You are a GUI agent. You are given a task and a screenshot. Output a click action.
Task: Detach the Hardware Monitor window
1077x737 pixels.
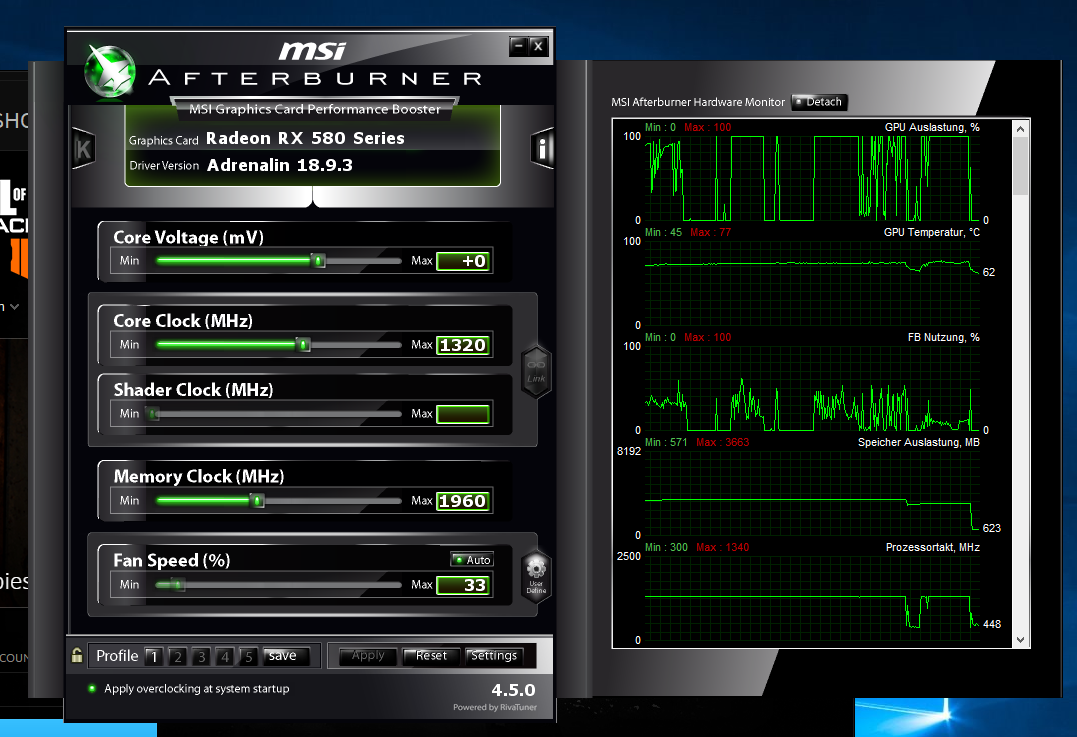click(818, 102)
